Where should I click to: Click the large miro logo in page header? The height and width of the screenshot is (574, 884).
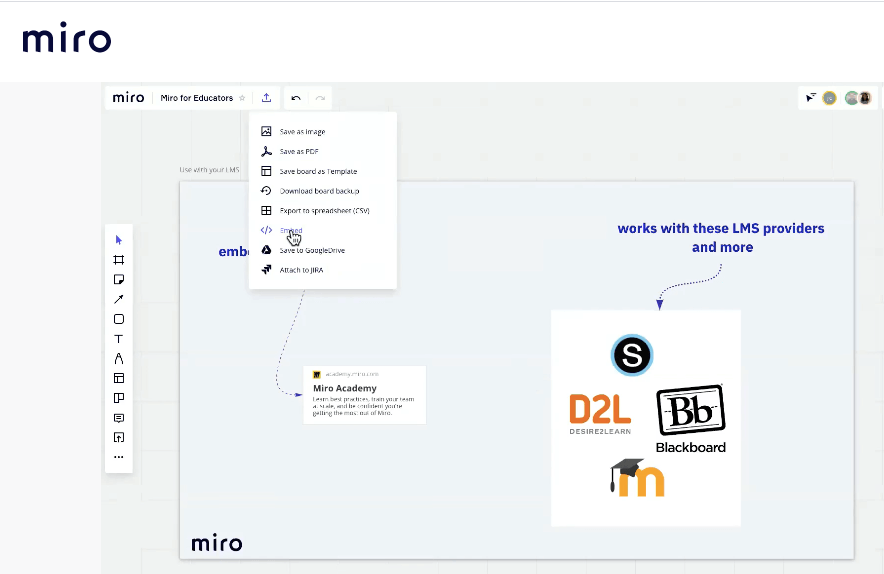67,38
